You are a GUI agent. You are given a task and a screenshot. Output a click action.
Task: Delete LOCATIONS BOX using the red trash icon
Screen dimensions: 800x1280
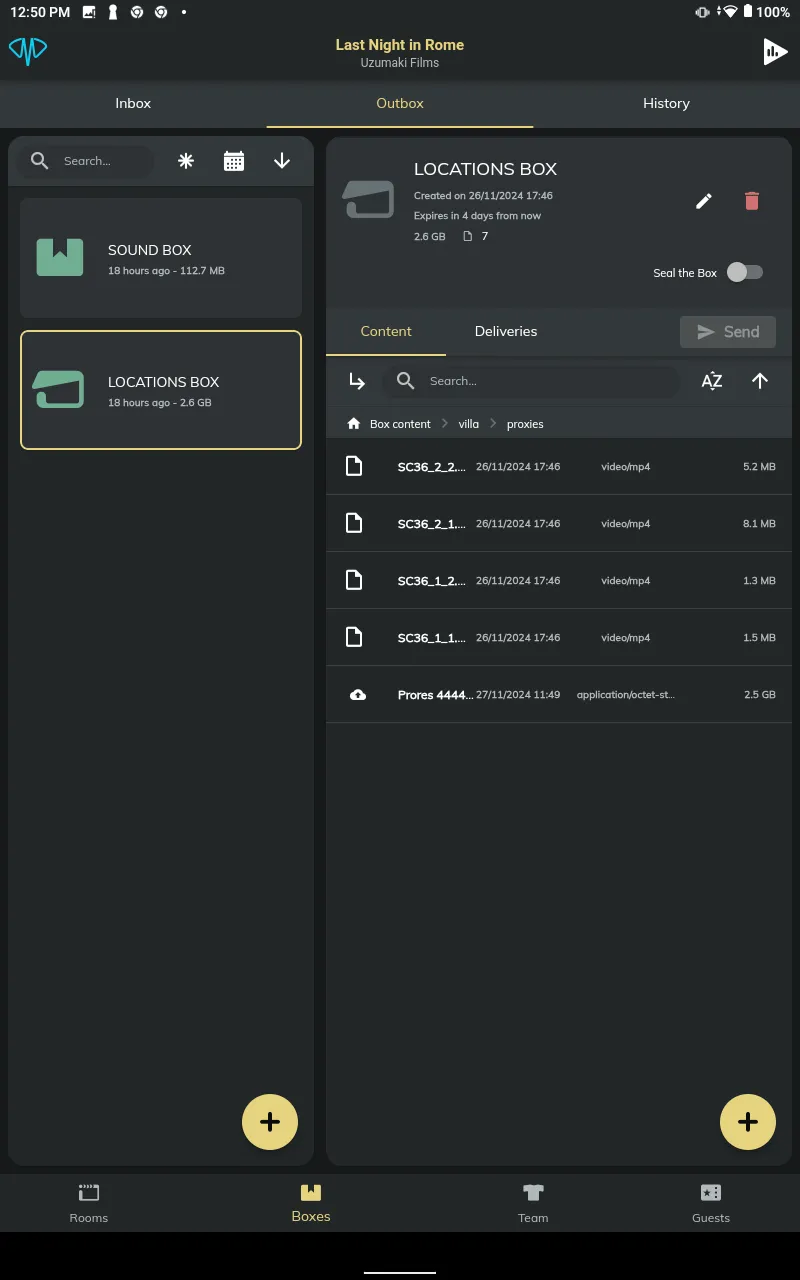coord(752,201)
